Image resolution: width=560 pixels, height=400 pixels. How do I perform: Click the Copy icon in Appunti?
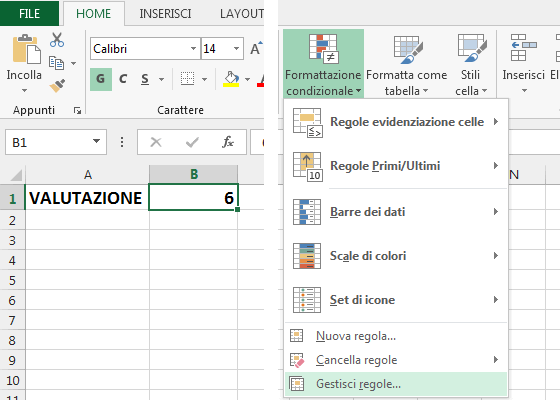(56, 63)
